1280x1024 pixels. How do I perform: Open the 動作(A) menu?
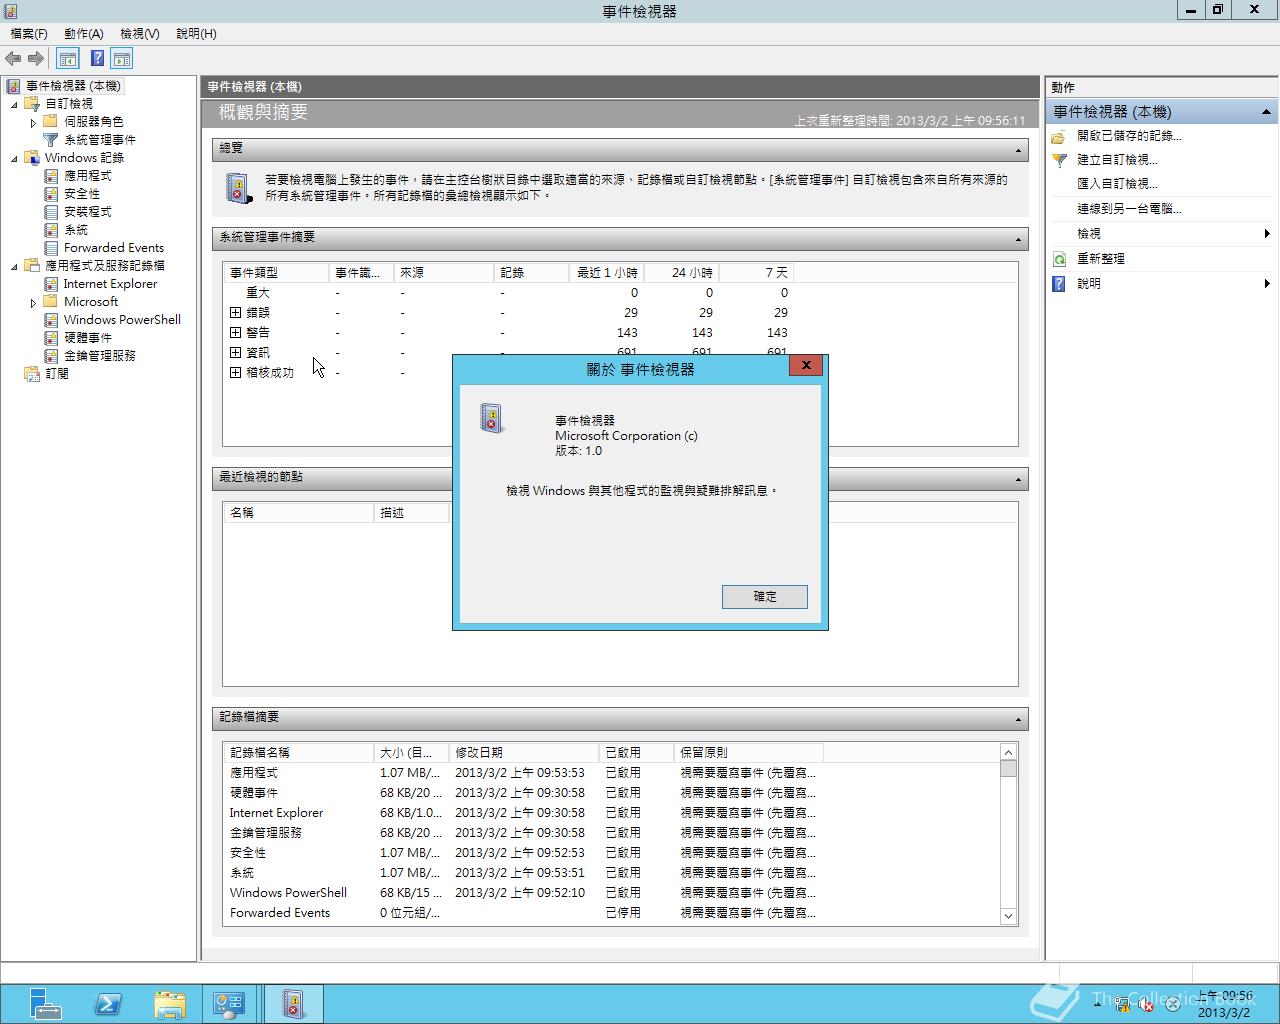coord(84,33)
